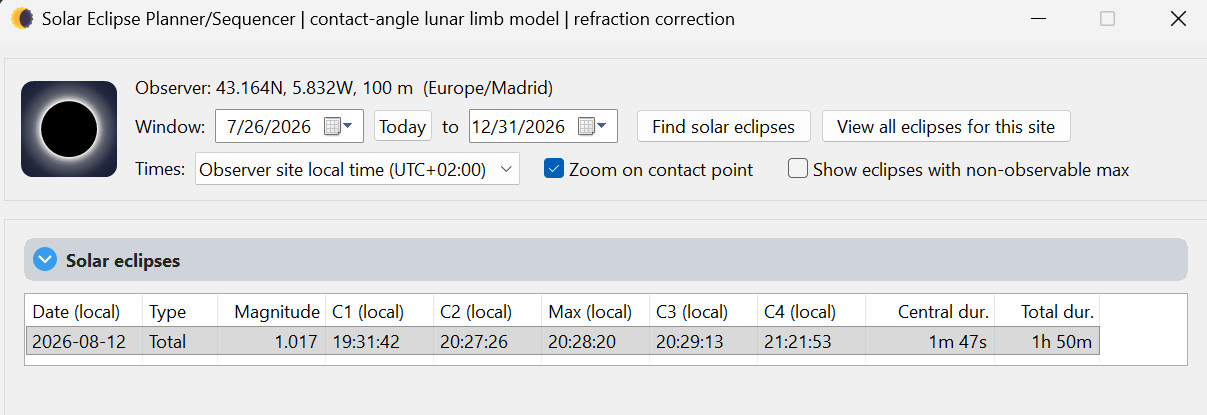The height and width of the screenshot is (415, 1207).
Task: Click the C1 (local) column header
Action: click(379, 312)
